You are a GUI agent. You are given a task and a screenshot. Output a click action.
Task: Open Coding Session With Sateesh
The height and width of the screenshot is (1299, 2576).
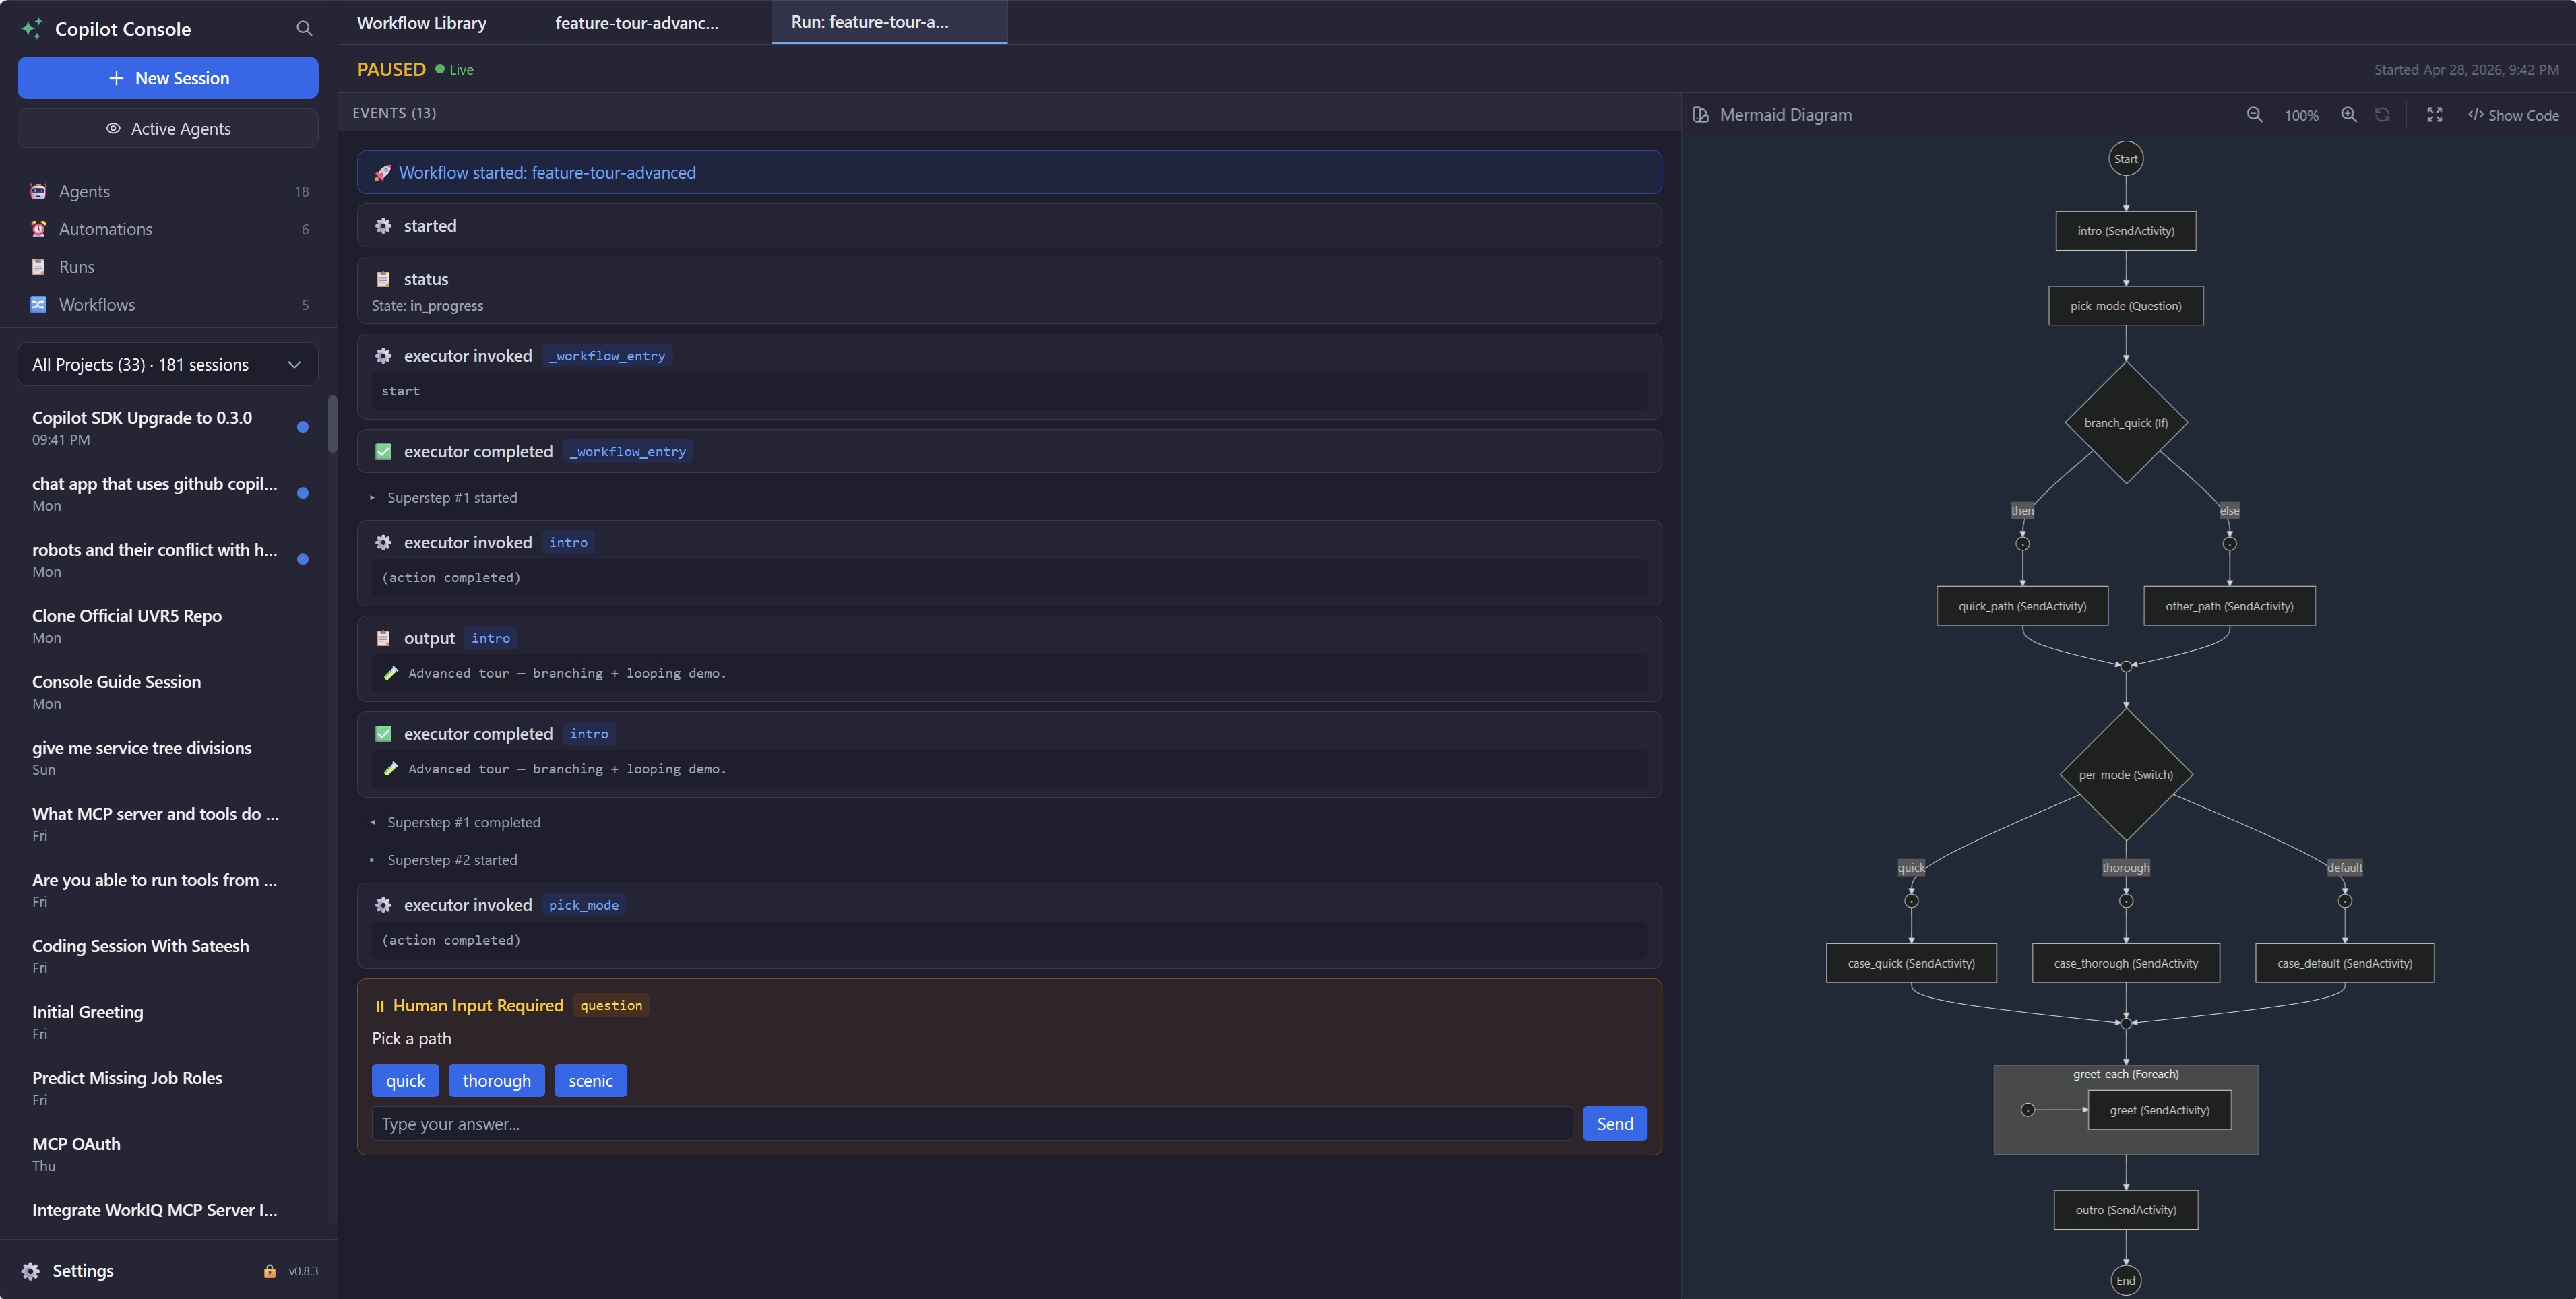[x=168, y=956]
